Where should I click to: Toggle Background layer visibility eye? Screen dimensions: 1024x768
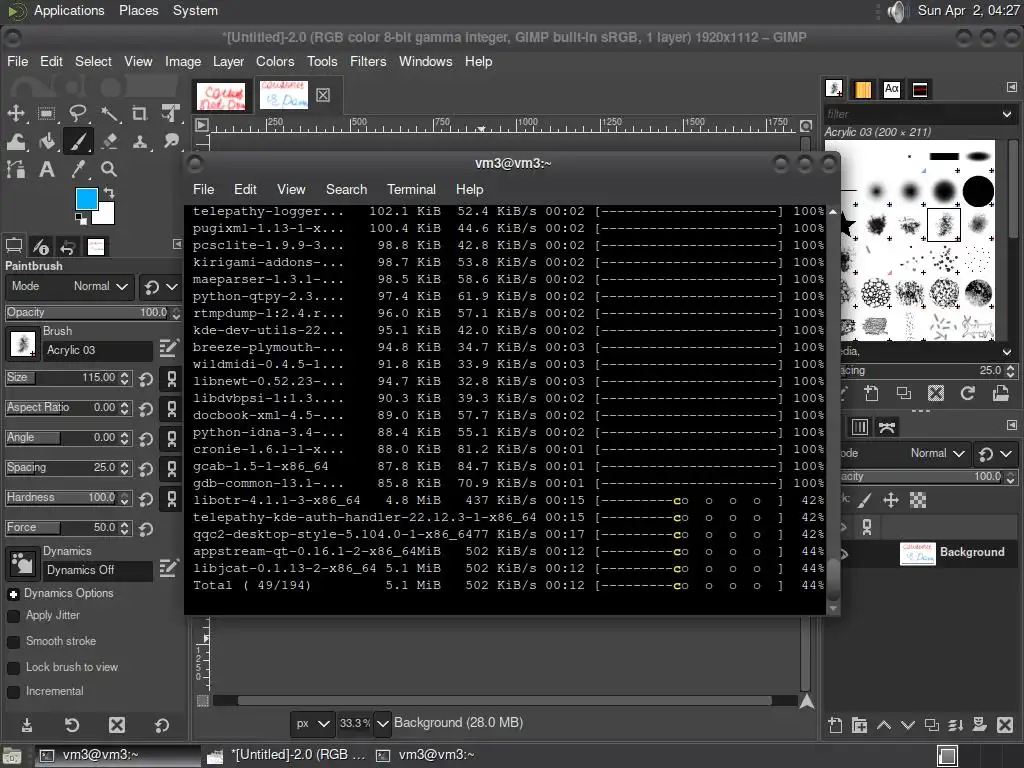[845, 554]
